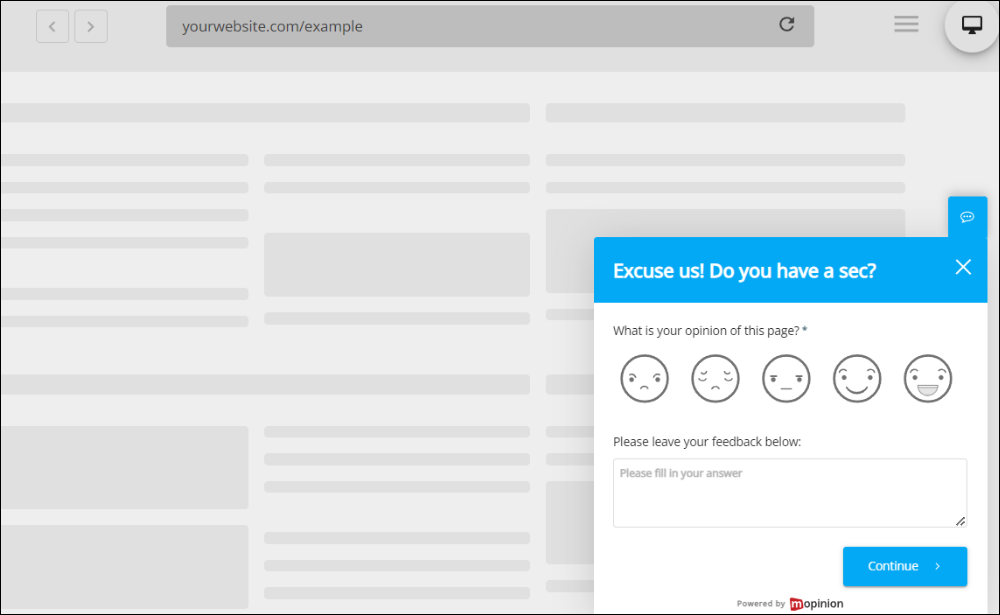The image size is (1000, 615).
Task: Select the neutral face rating
Action: tap(786, 378)
